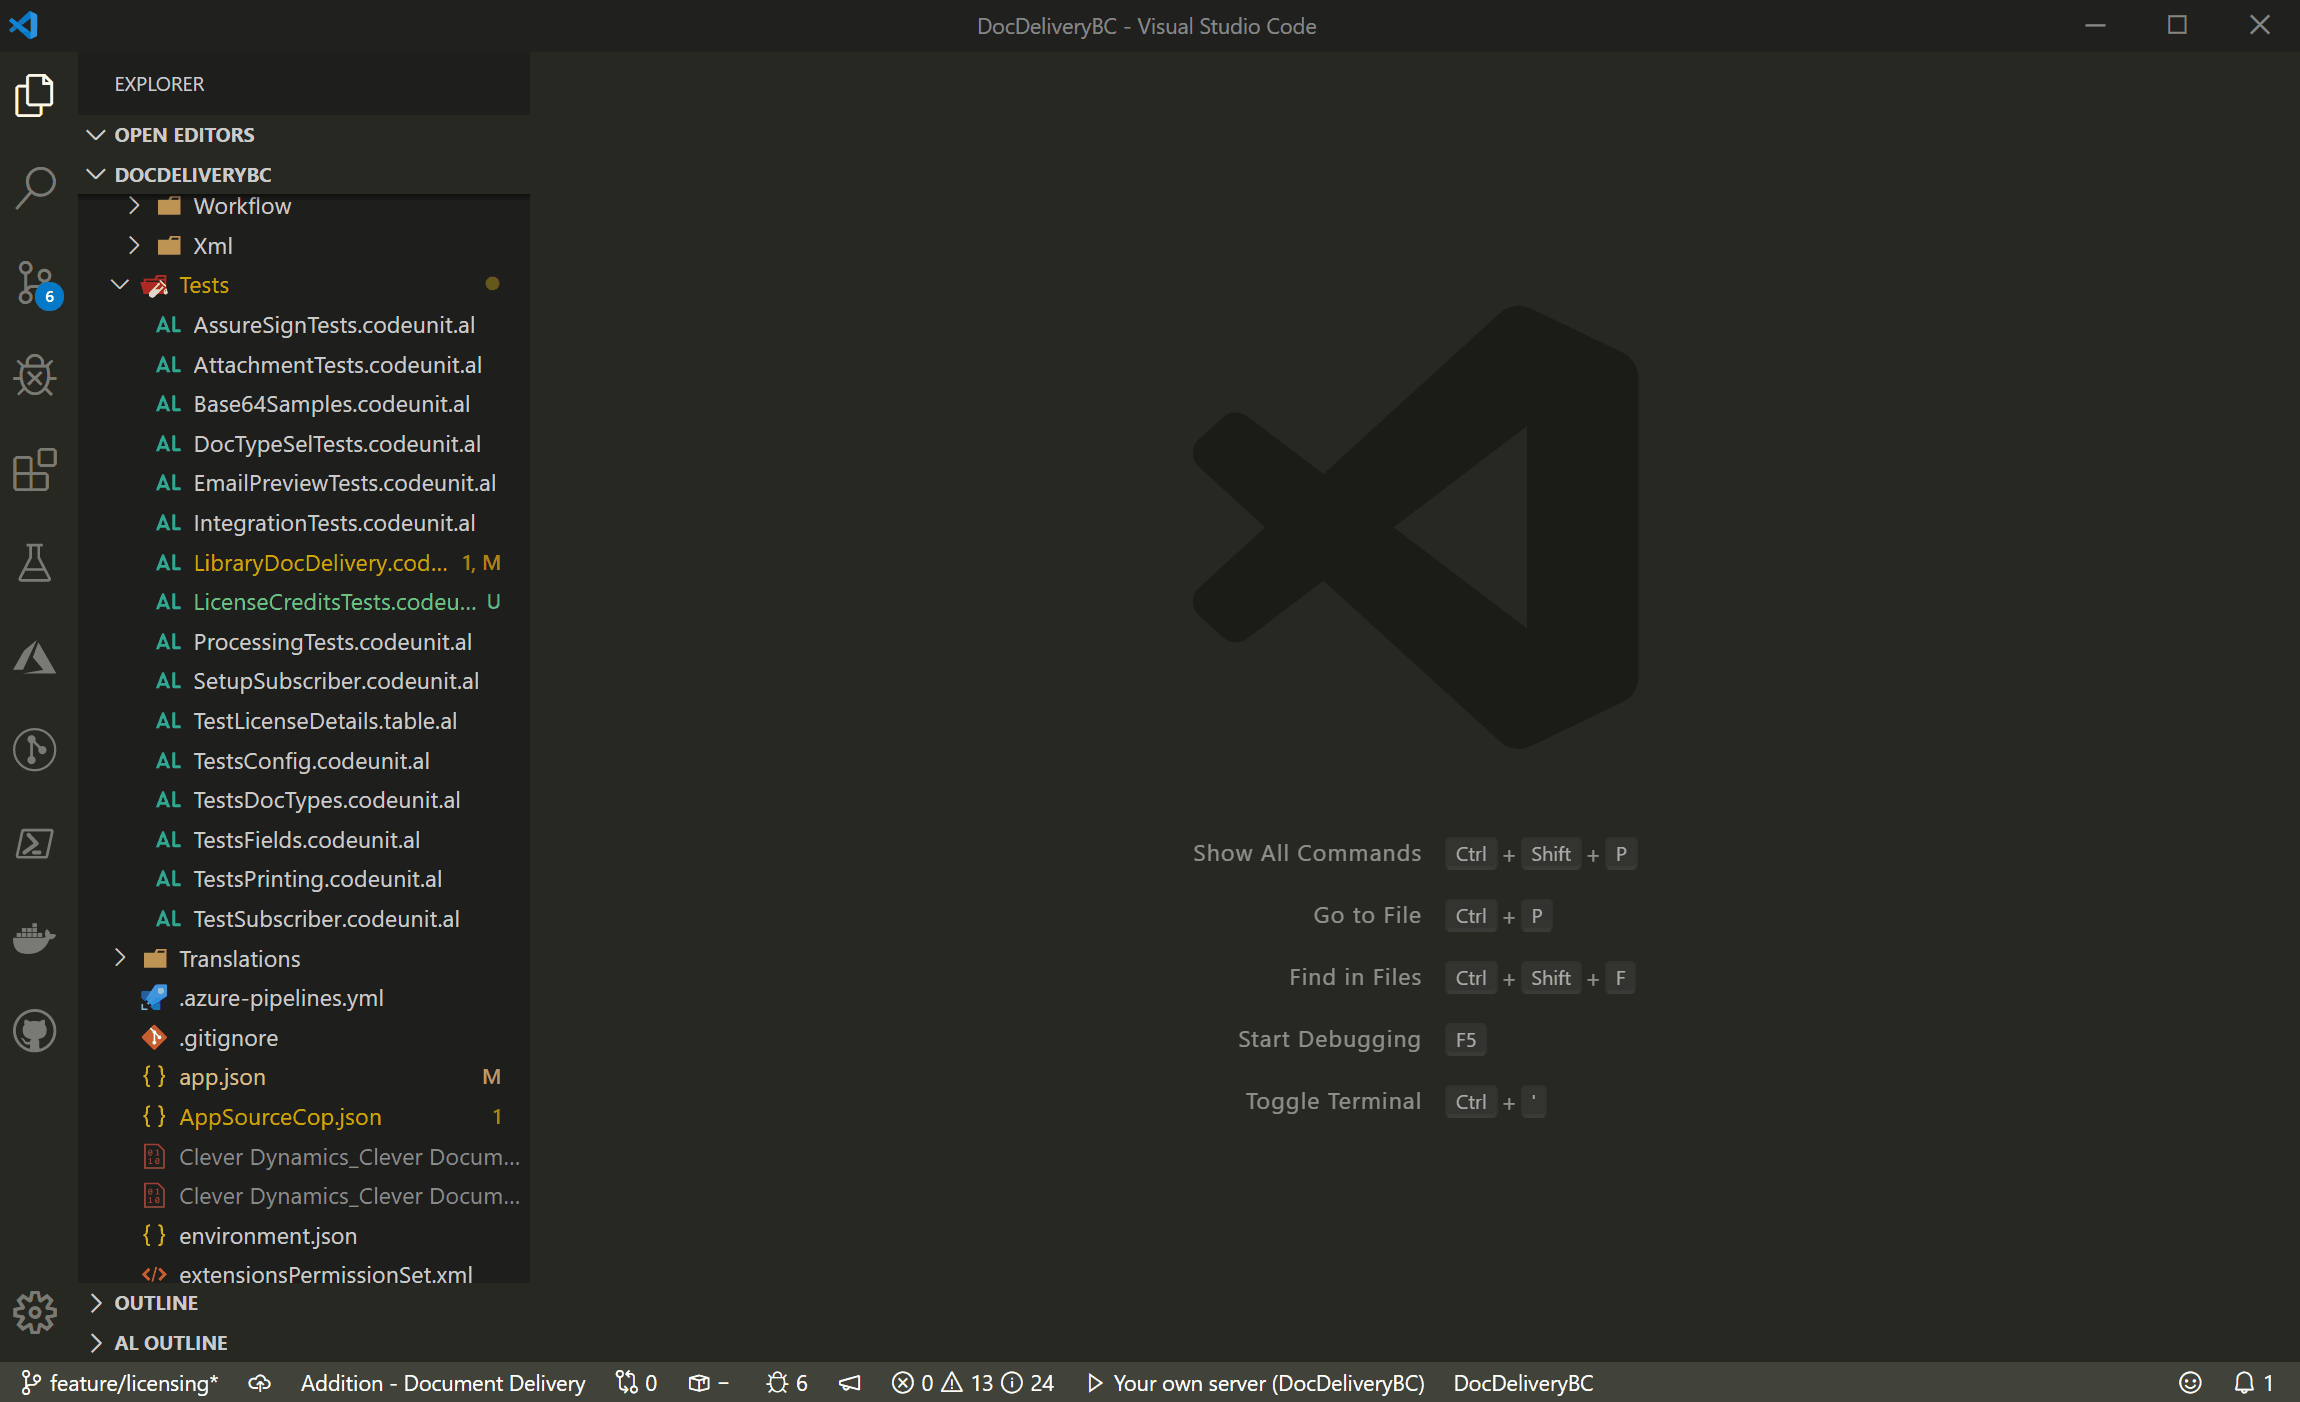Open IntegrationTests.codeunit.al
This screenshot has width=2300, height=1402.
pyautogui.click(x=304, y=523)
